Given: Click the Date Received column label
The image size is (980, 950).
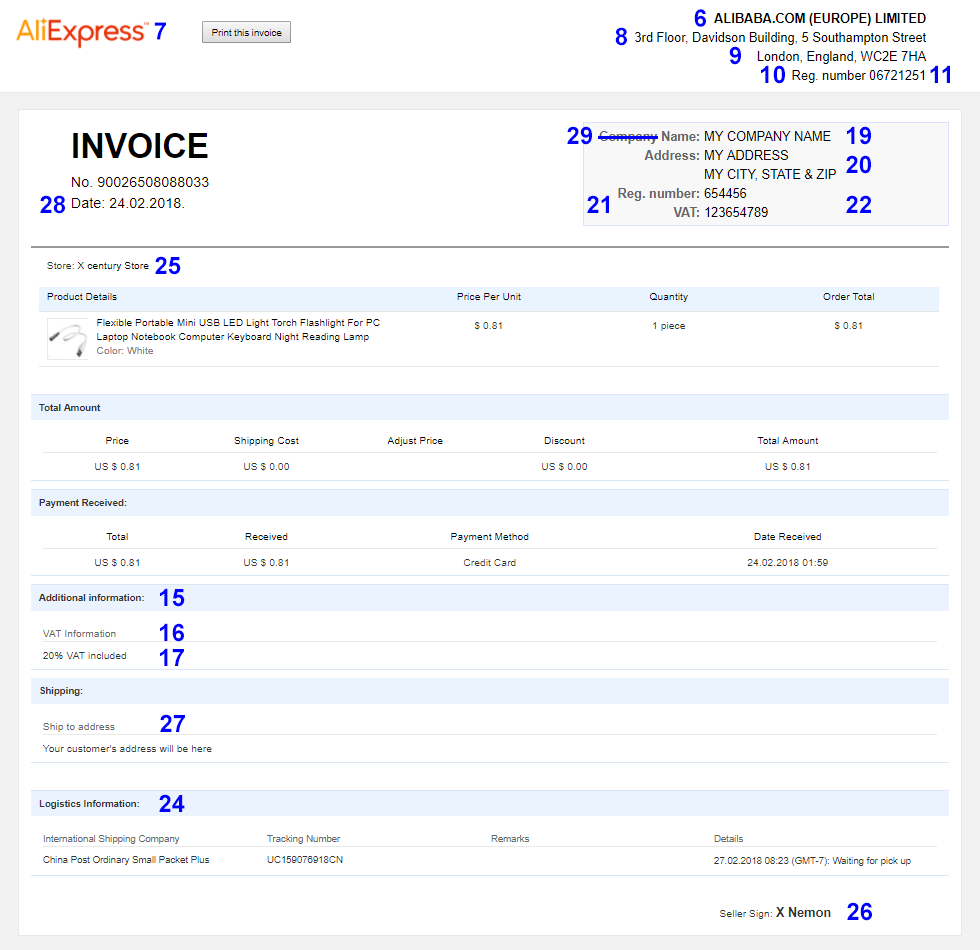Looking at the screenshot, I should tap(788, 537).
